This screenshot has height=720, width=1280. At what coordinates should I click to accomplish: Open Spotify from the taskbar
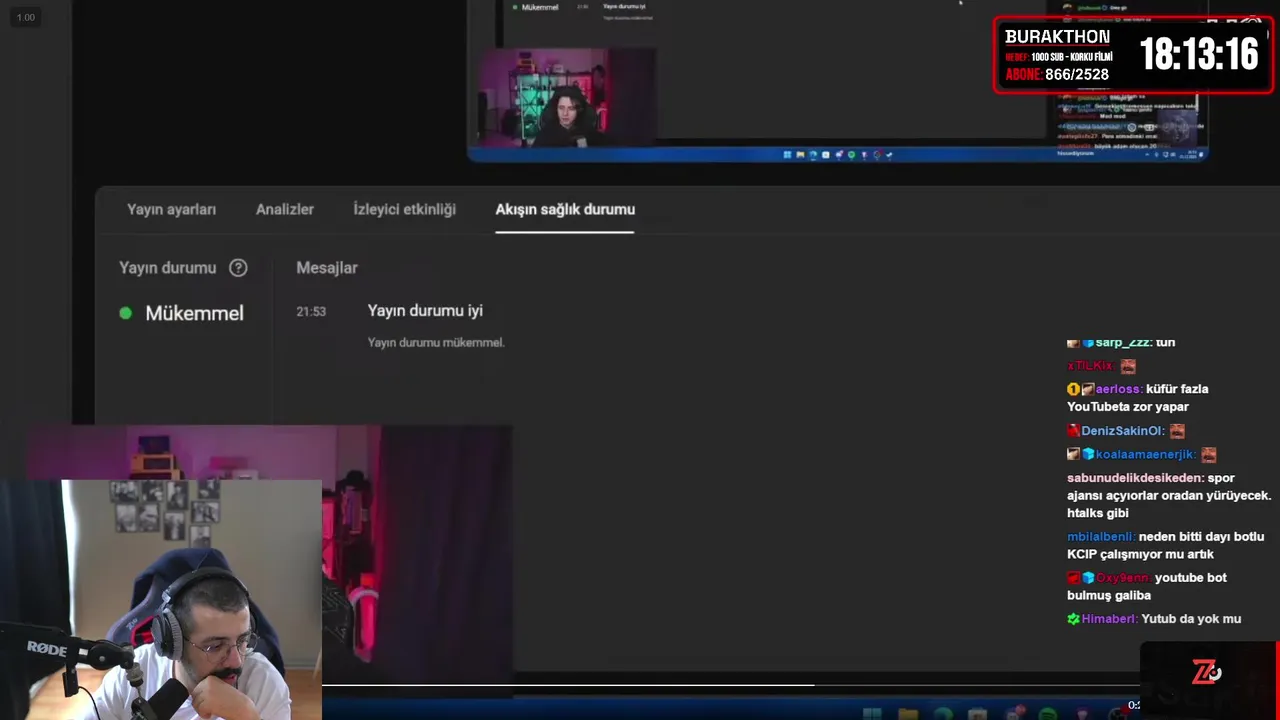click(x=1047, y=715)
